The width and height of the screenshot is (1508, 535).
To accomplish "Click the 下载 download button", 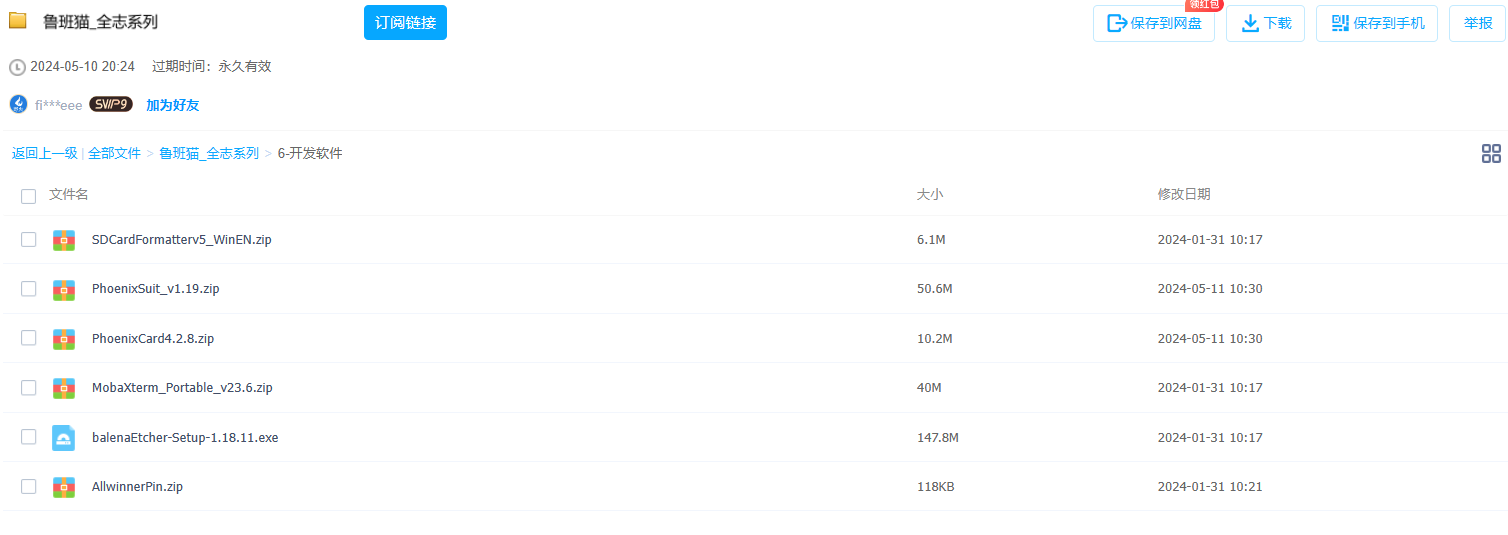I will 1265,23.
